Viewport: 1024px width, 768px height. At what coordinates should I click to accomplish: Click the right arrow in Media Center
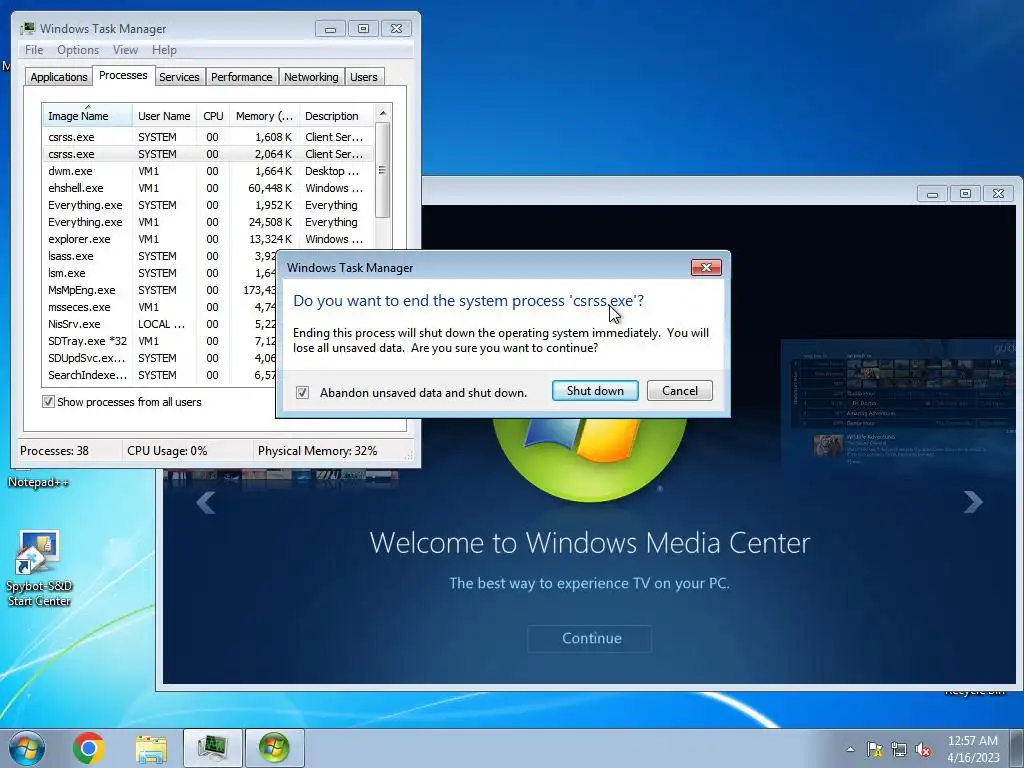973,502
